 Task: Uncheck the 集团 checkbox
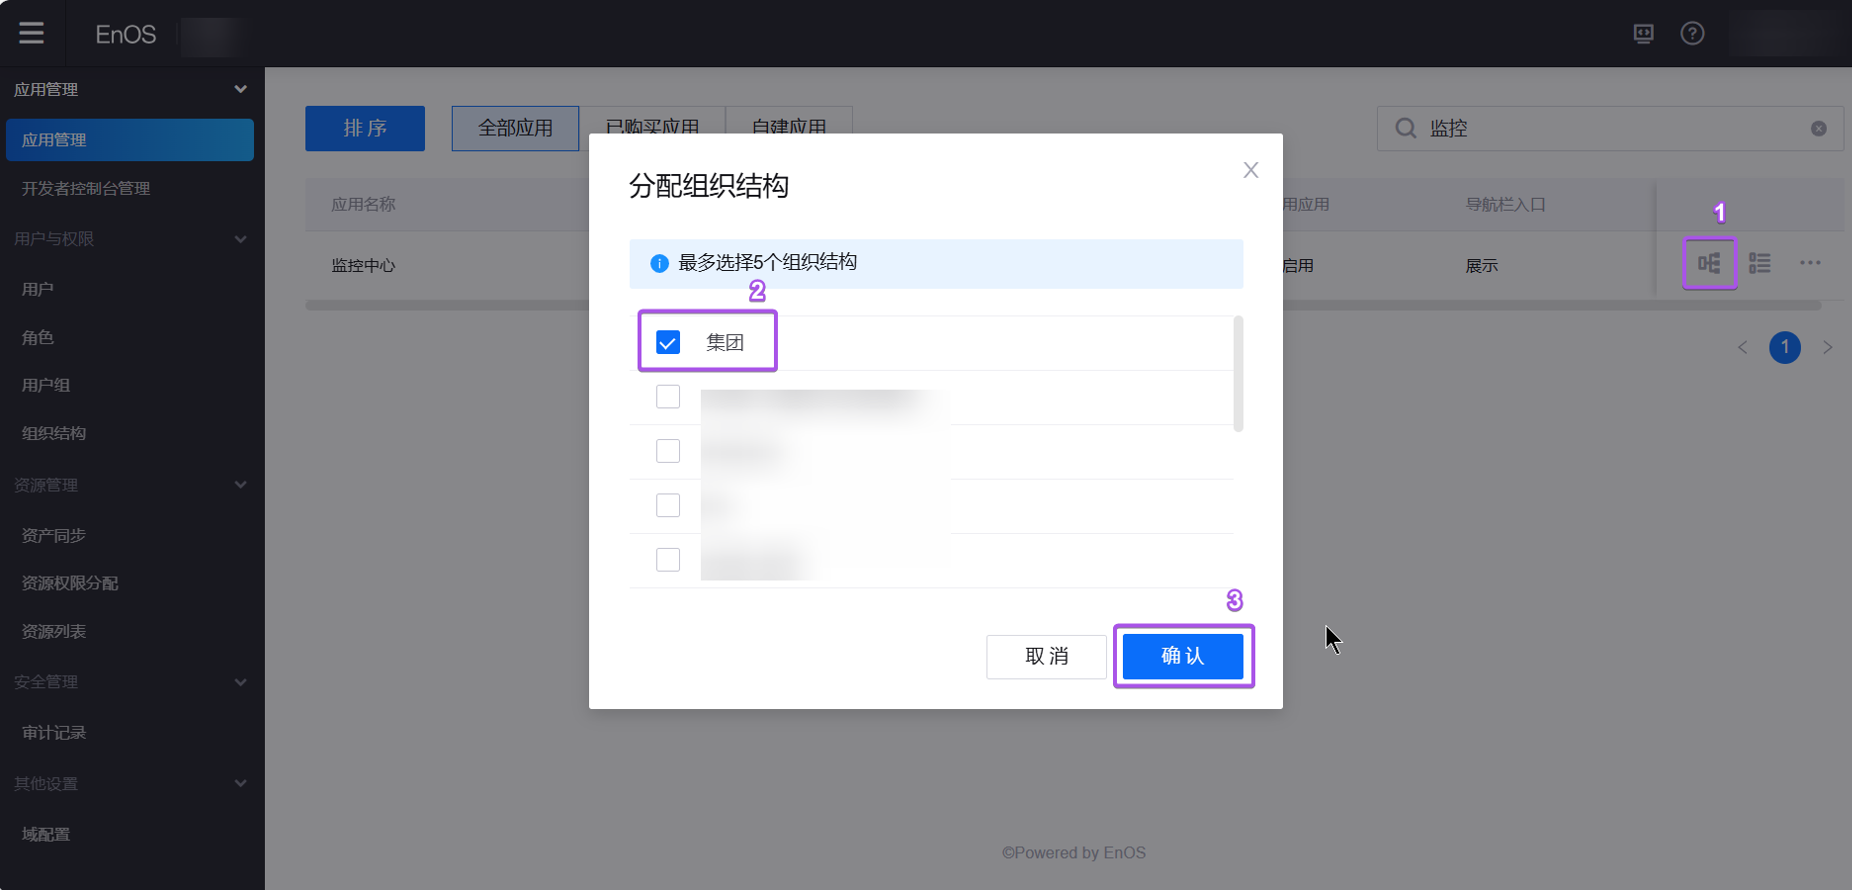click(x=668, y=343)
